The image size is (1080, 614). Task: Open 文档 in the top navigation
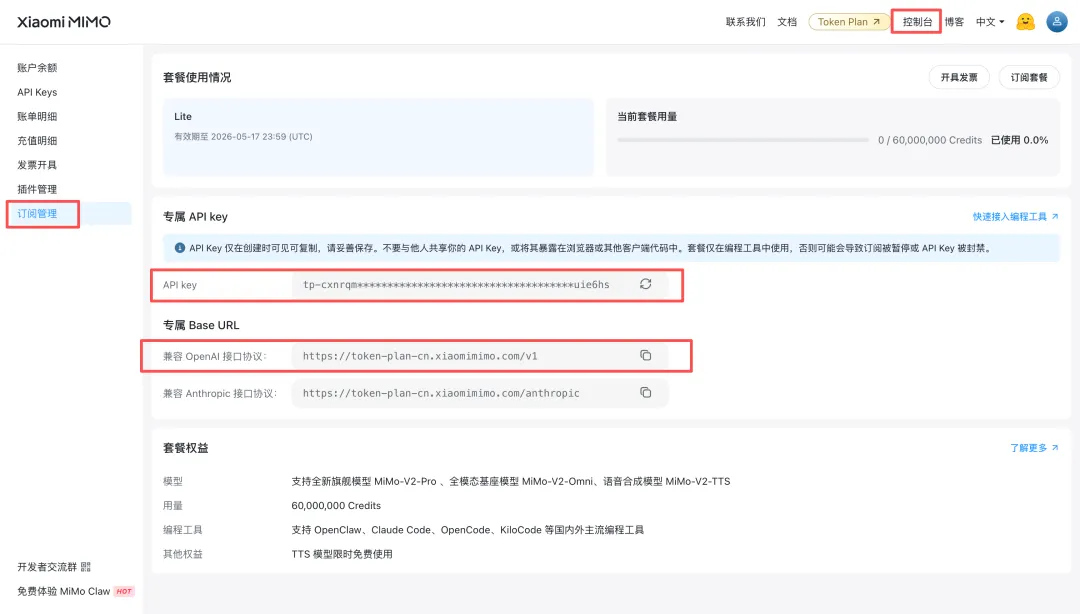coord(787,22)
